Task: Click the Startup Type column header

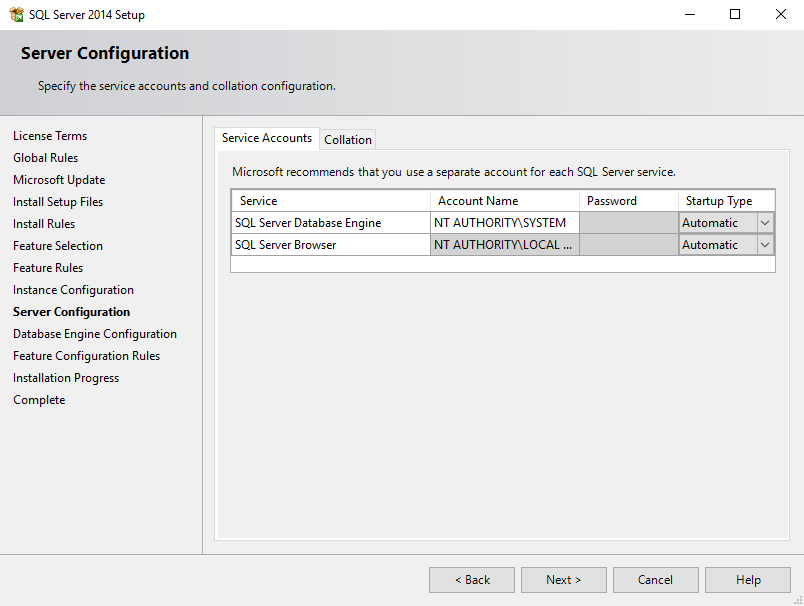Action: click(x=726, y=201)
